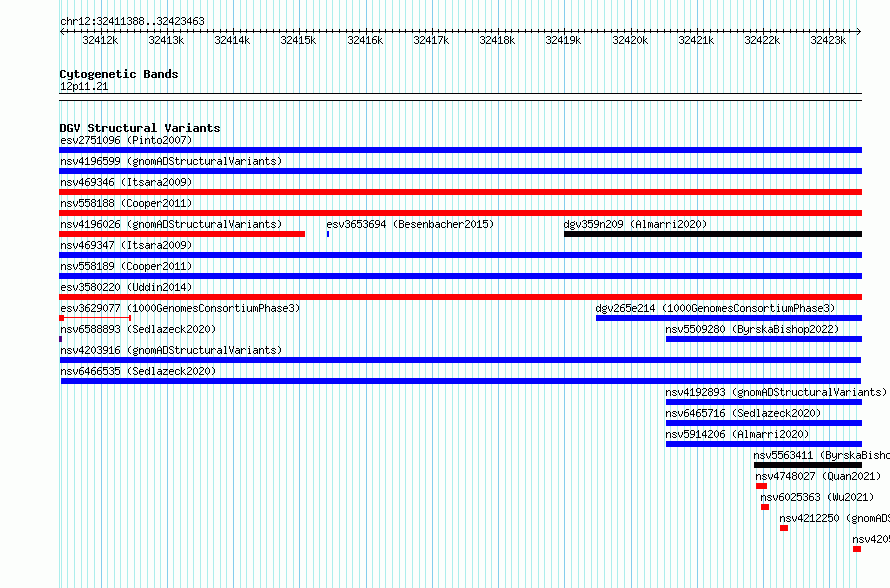The image size is (890, 588).
Task: Open the esv3580220 (Uddin2014) label
Action: pos(126,287)
